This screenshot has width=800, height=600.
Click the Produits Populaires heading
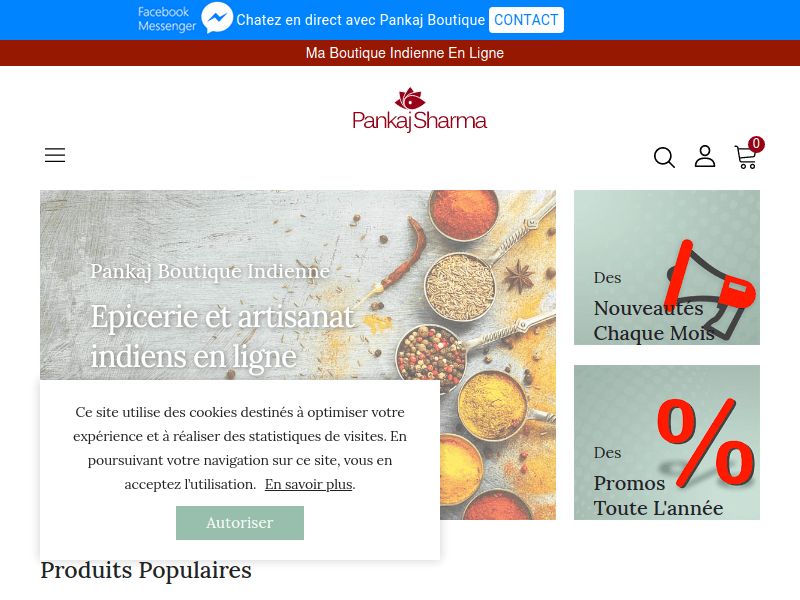[x=146, y=570]
